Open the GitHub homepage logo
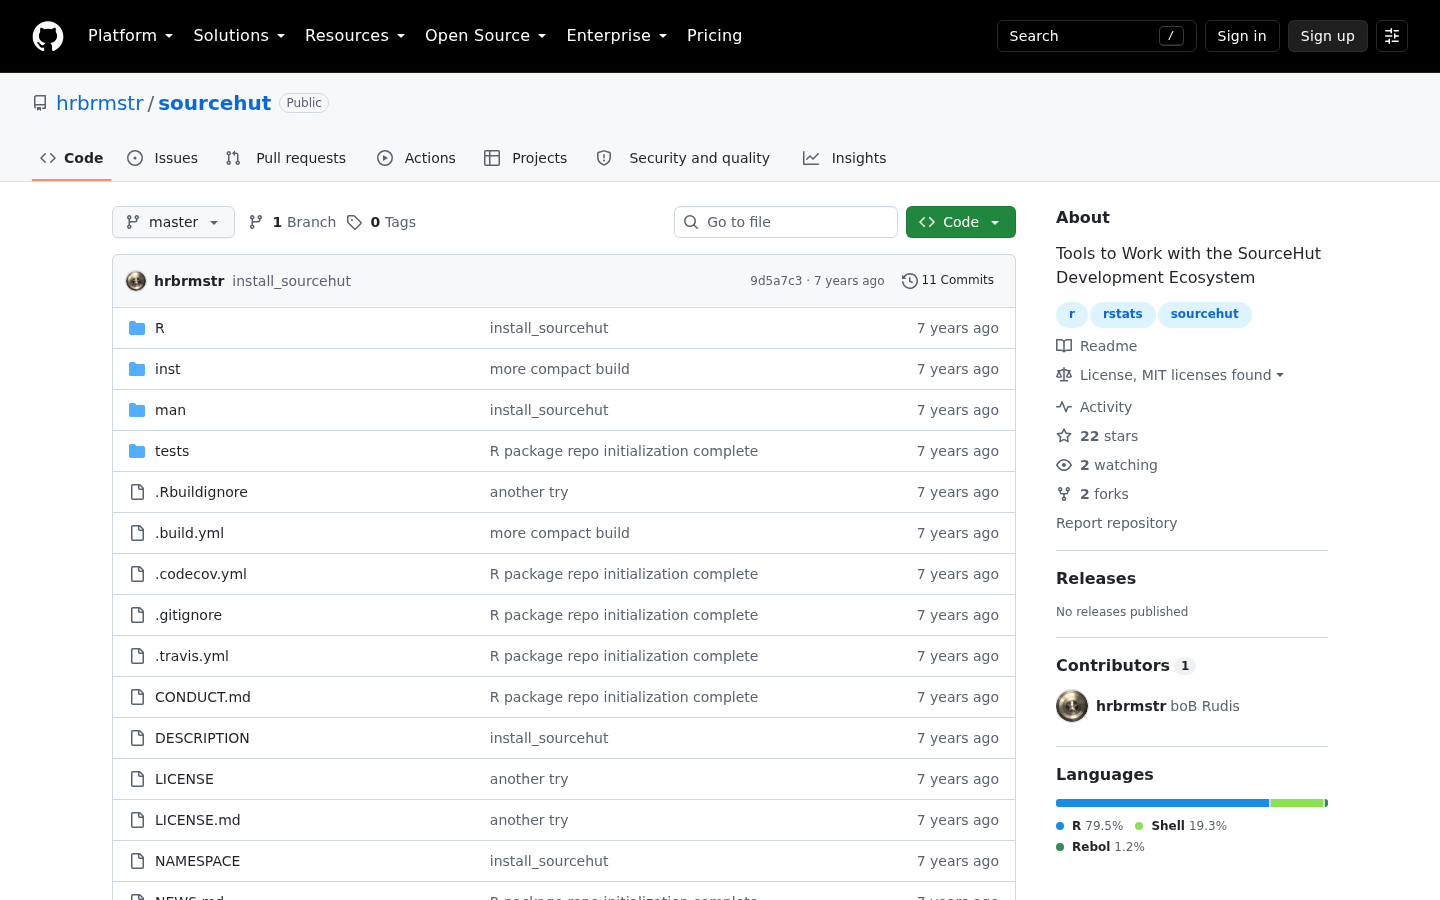This screenshot has height=900, width=1440. (x=48, y=36)
